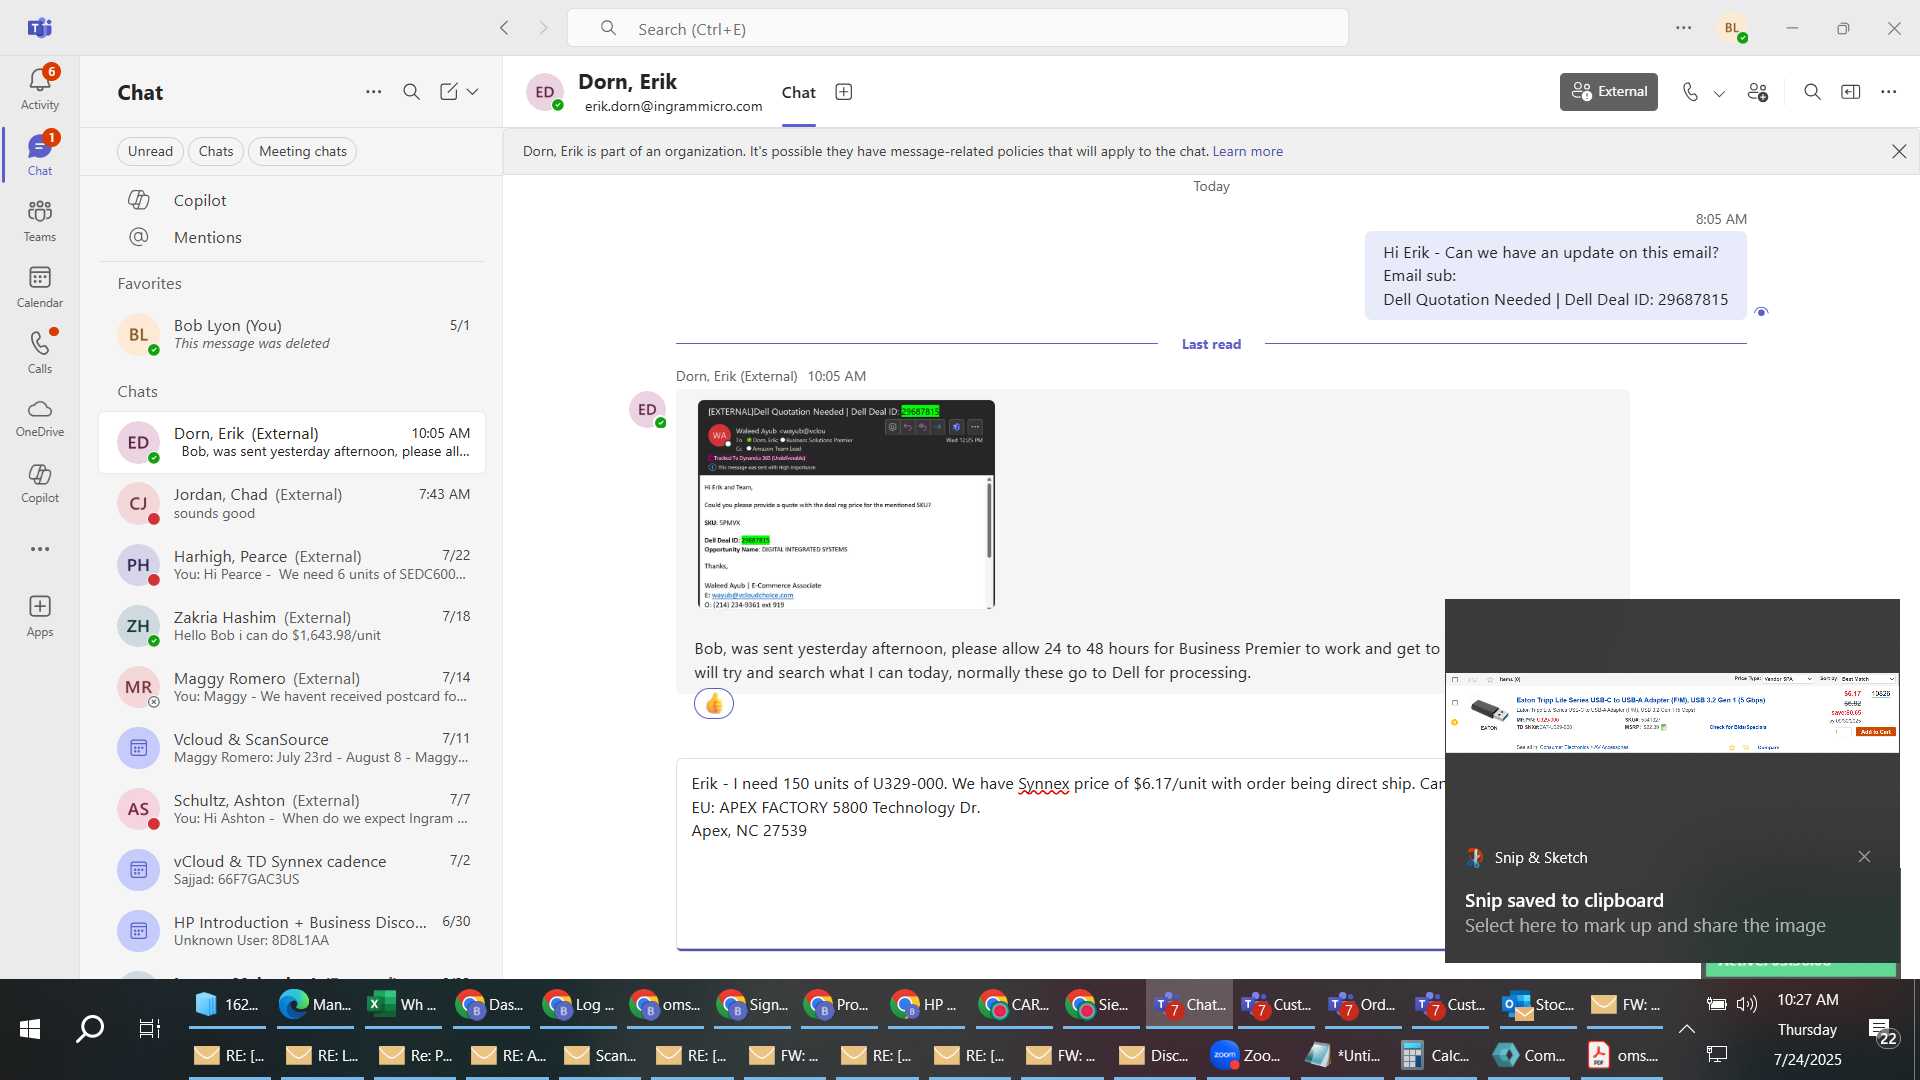Dismiss the organization policy banner

pyautogui.click(x=1899, y=151)
